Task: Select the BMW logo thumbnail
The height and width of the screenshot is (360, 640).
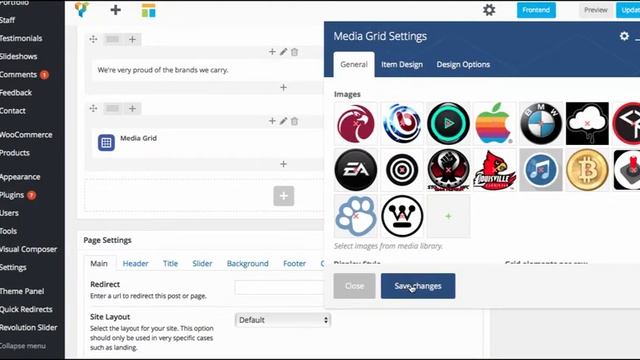Action: tap(541, 124)
